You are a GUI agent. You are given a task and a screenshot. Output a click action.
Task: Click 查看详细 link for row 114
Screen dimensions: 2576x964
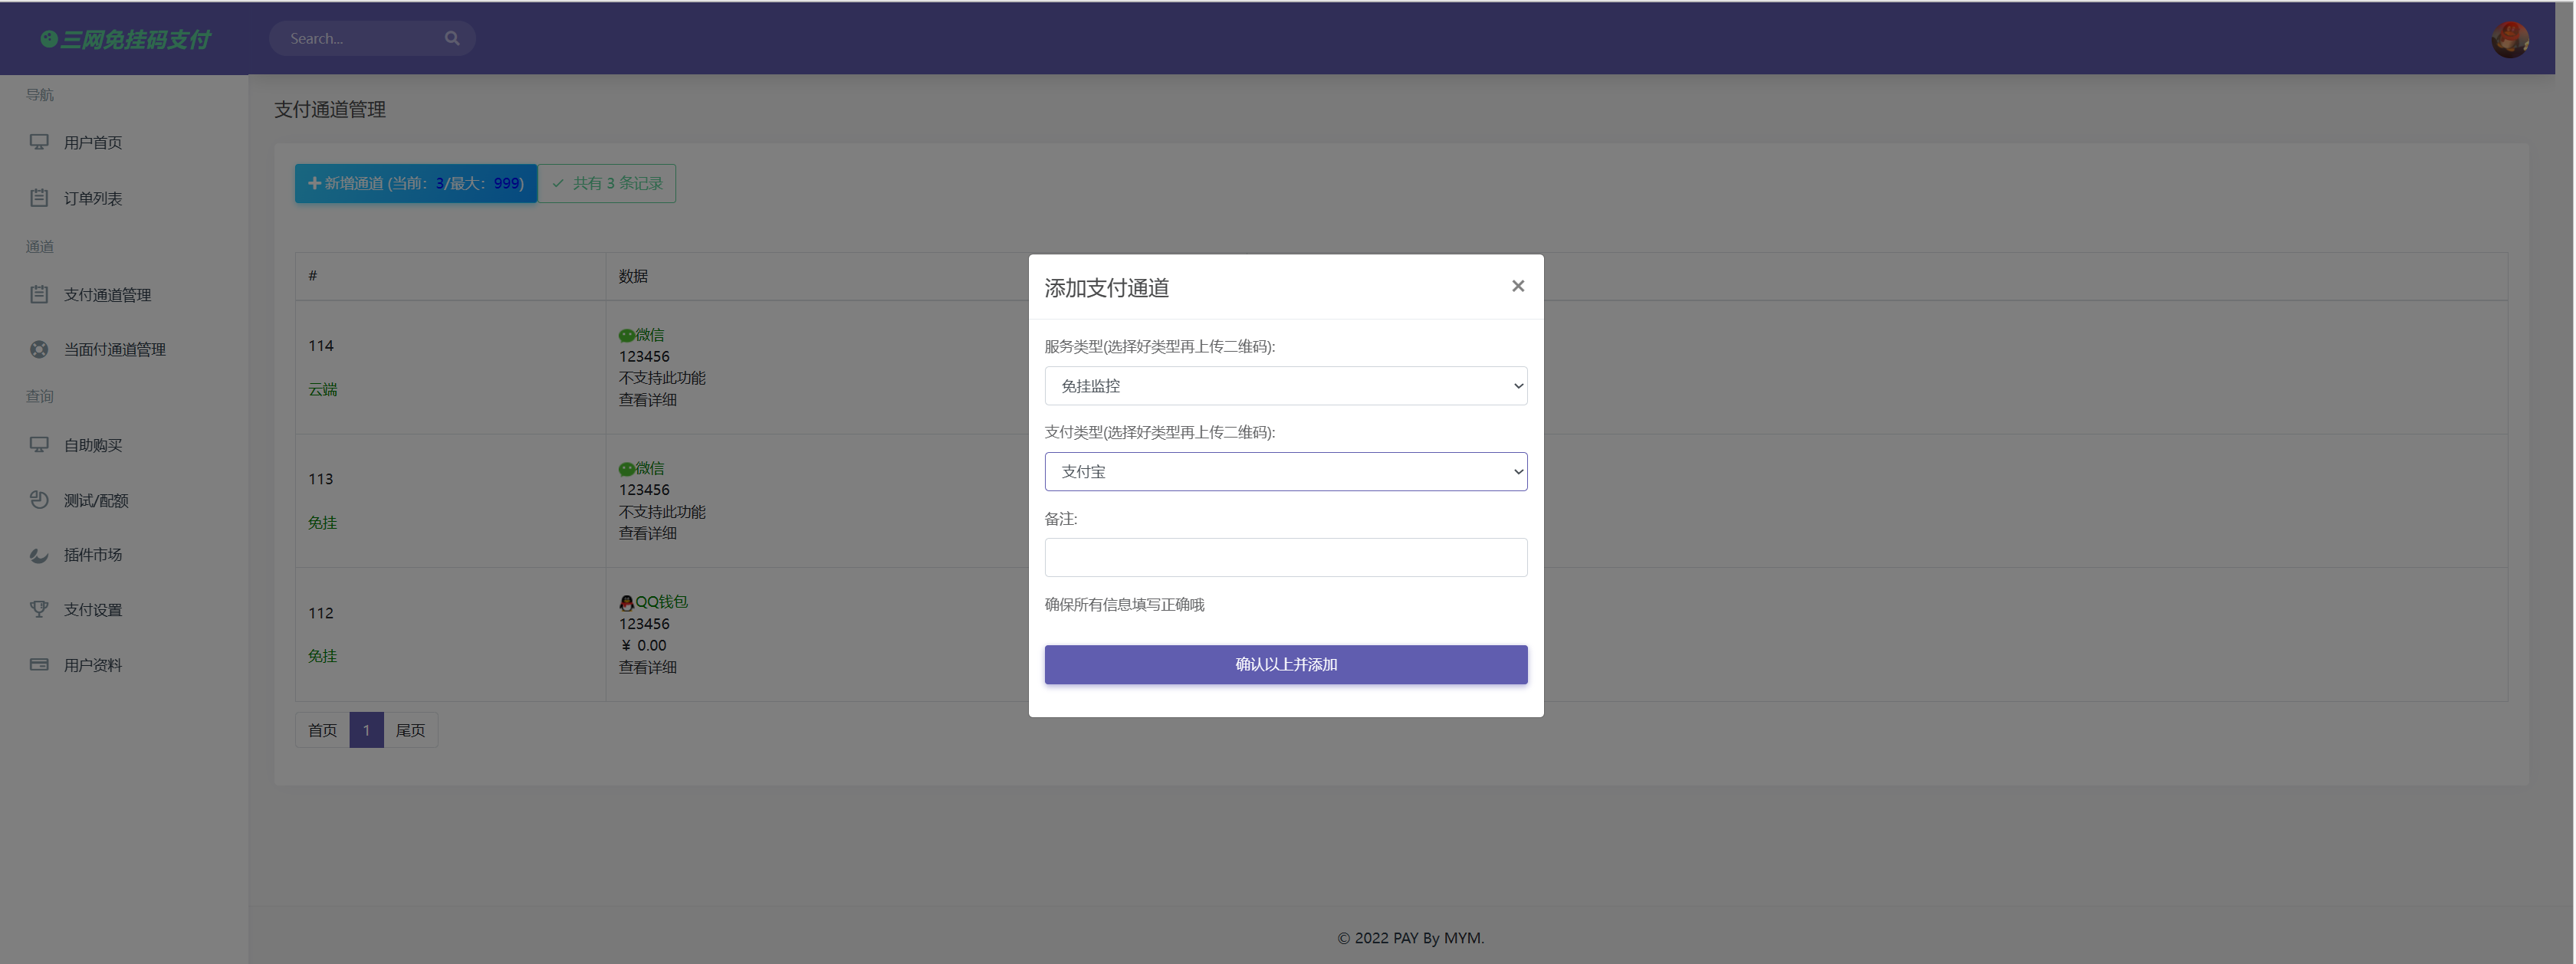point(647,400)
